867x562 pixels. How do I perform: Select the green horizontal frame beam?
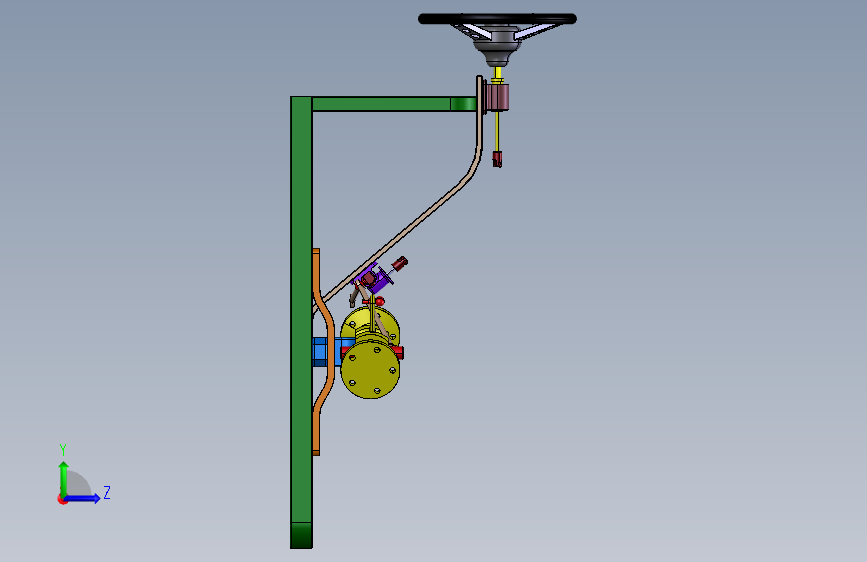394,104
